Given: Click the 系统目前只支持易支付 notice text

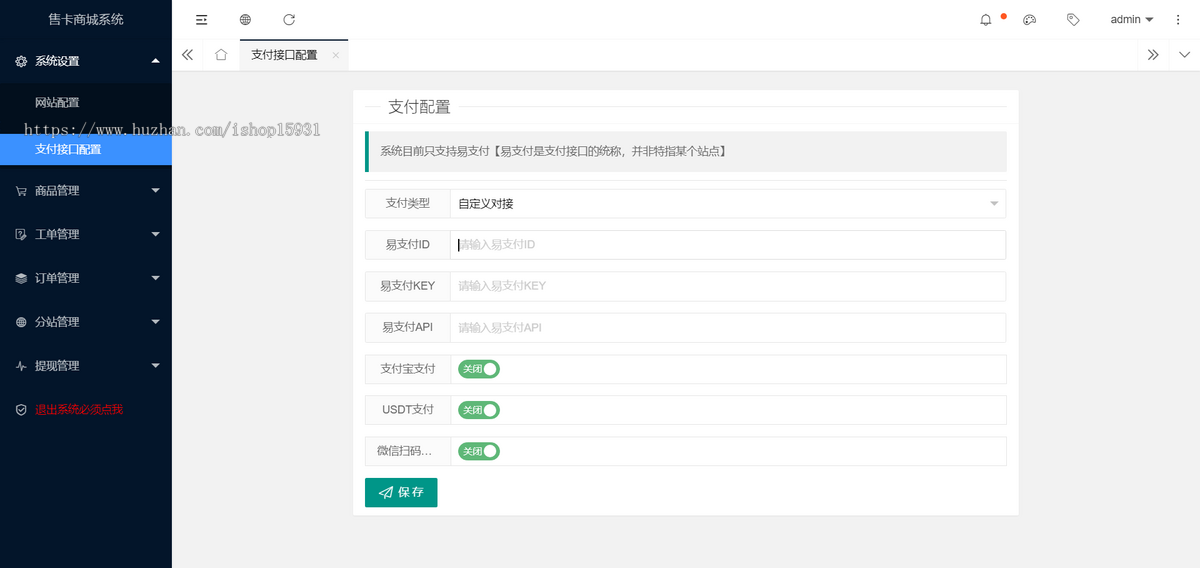Looking at the screenshot, I should point(553,152).
